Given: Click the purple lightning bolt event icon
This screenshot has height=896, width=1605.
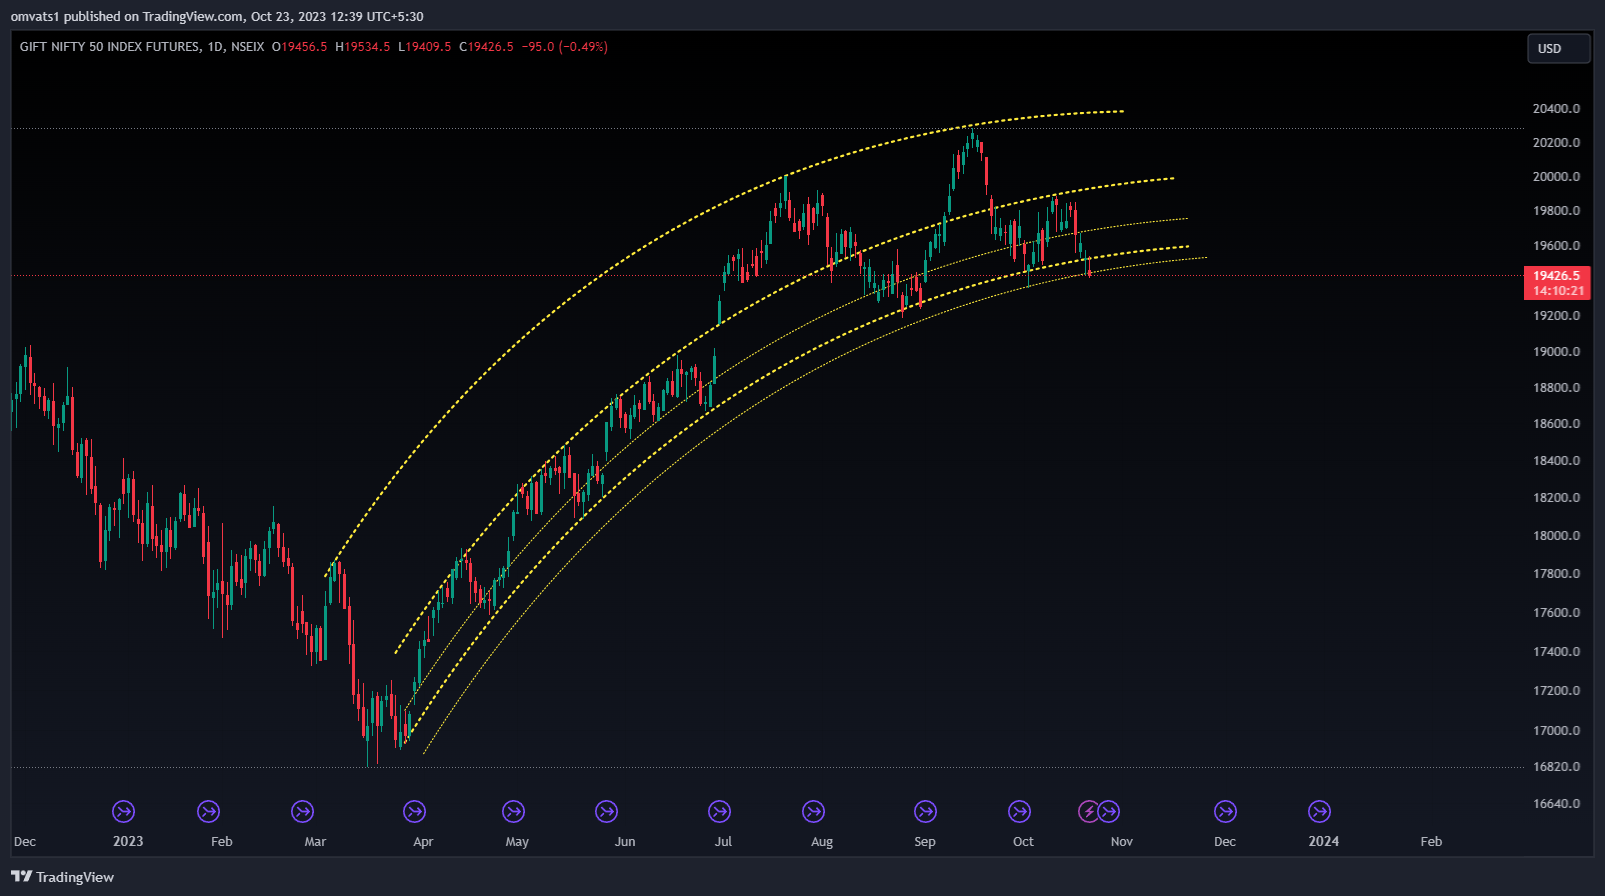Looking at the screenshot, I should (1088, 811).
